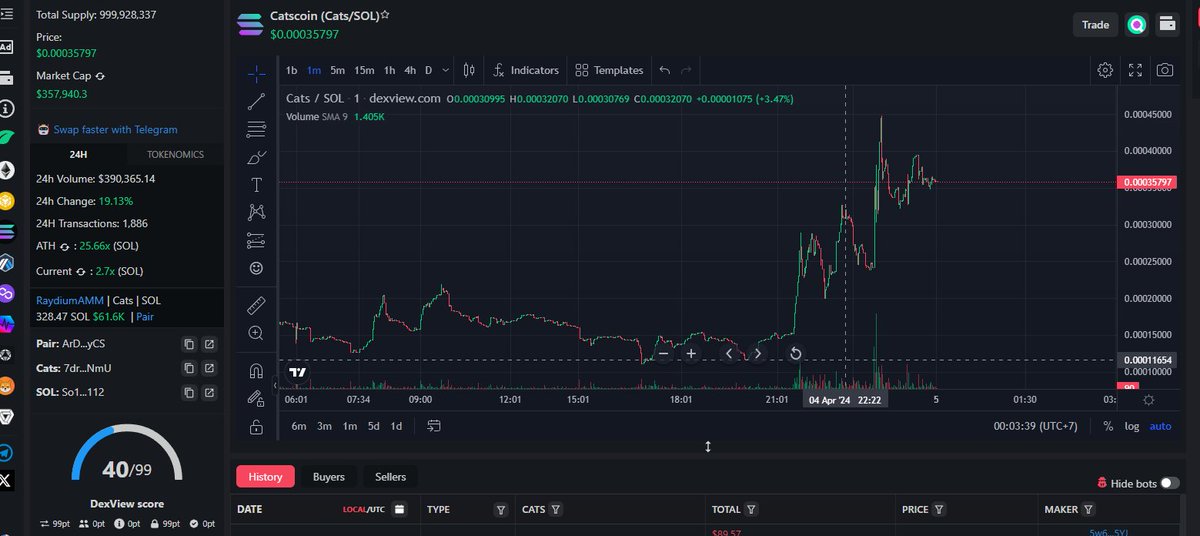Toggle log scale on price axis
1200x536 pixels.
[x=1132, y=426]
